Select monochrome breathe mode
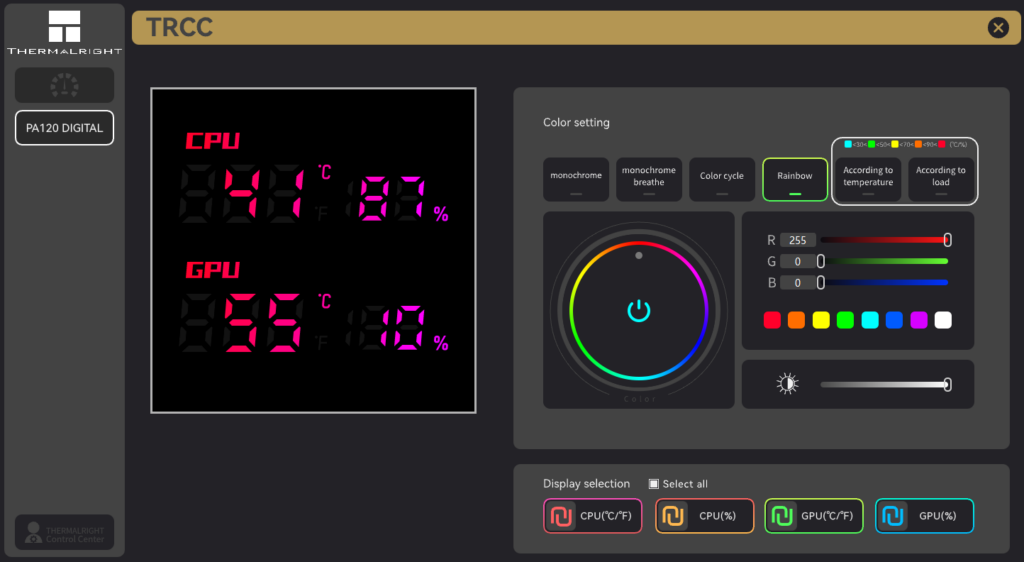 pyautogui.click(x=648, y=180)
